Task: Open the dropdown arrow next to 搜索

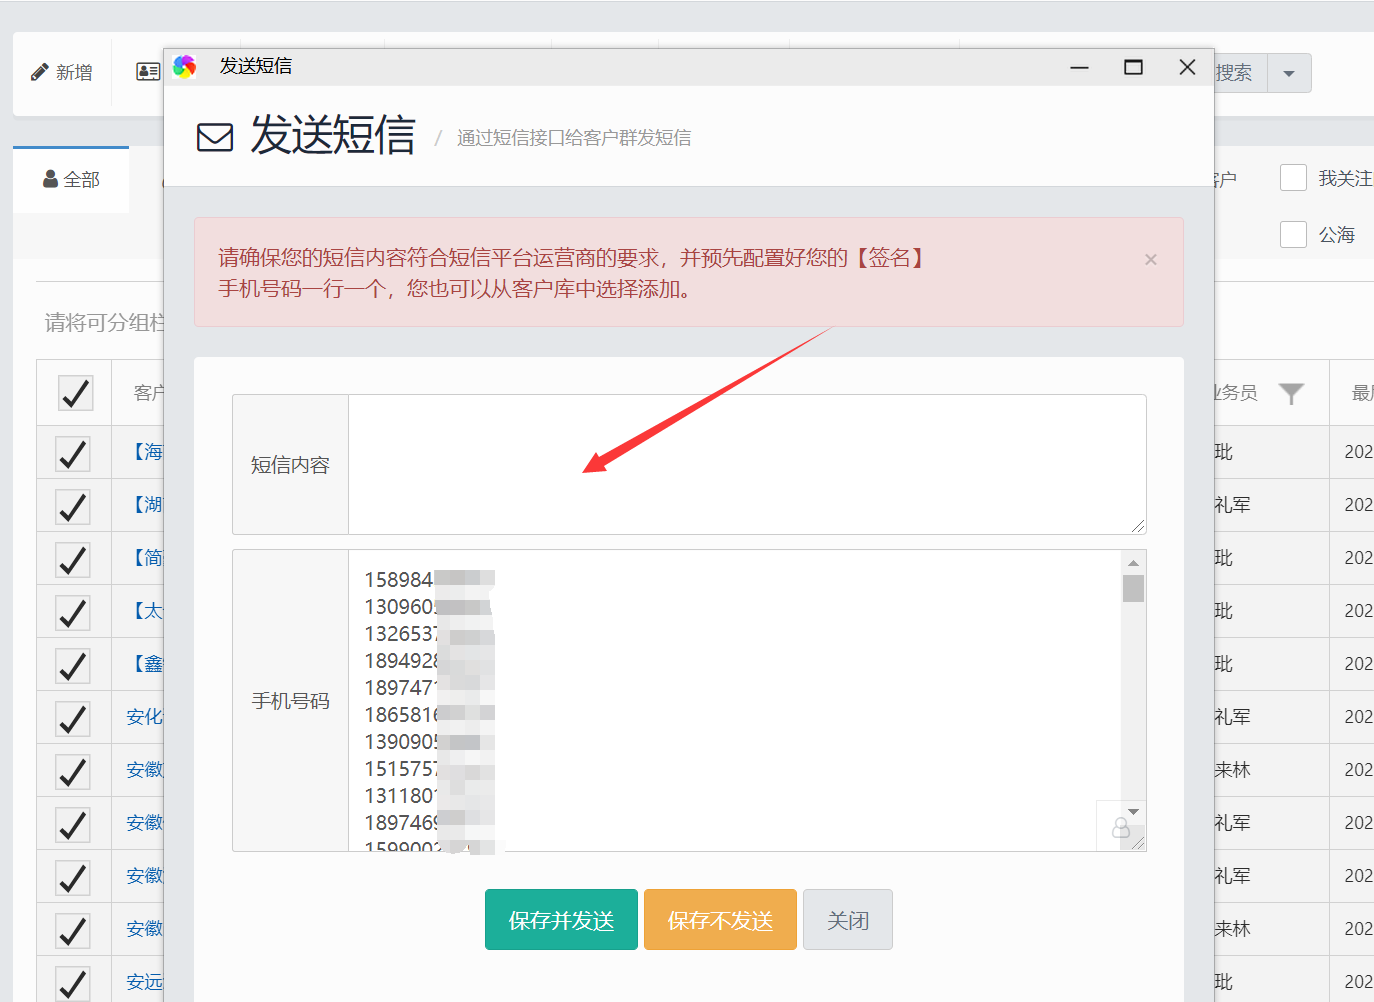Action: coord(1289,73)
